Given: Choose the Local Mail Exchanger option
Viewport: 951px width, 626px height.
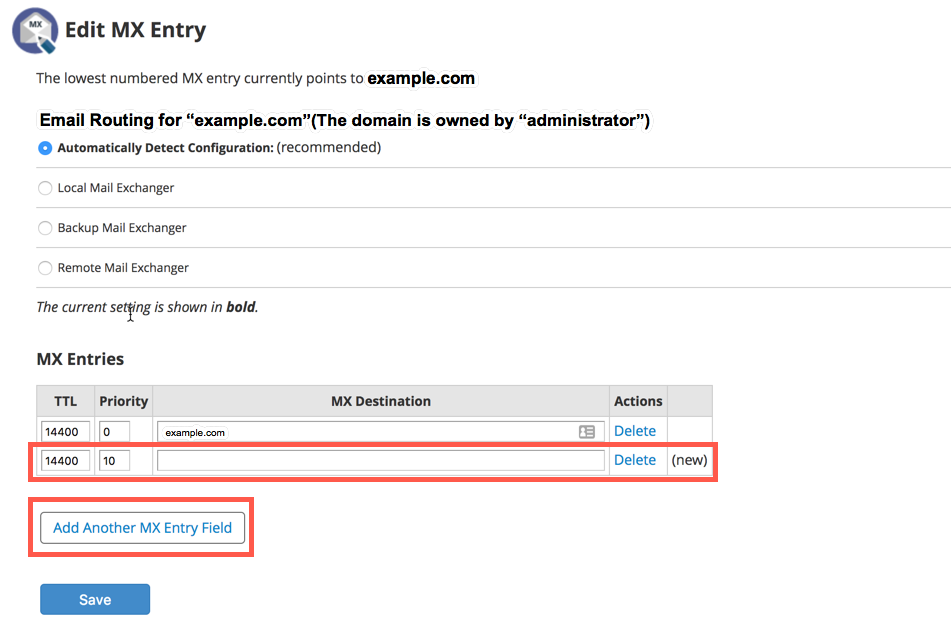Looking at the screenshot, I should pyautogui.click(x=45, y=188).
